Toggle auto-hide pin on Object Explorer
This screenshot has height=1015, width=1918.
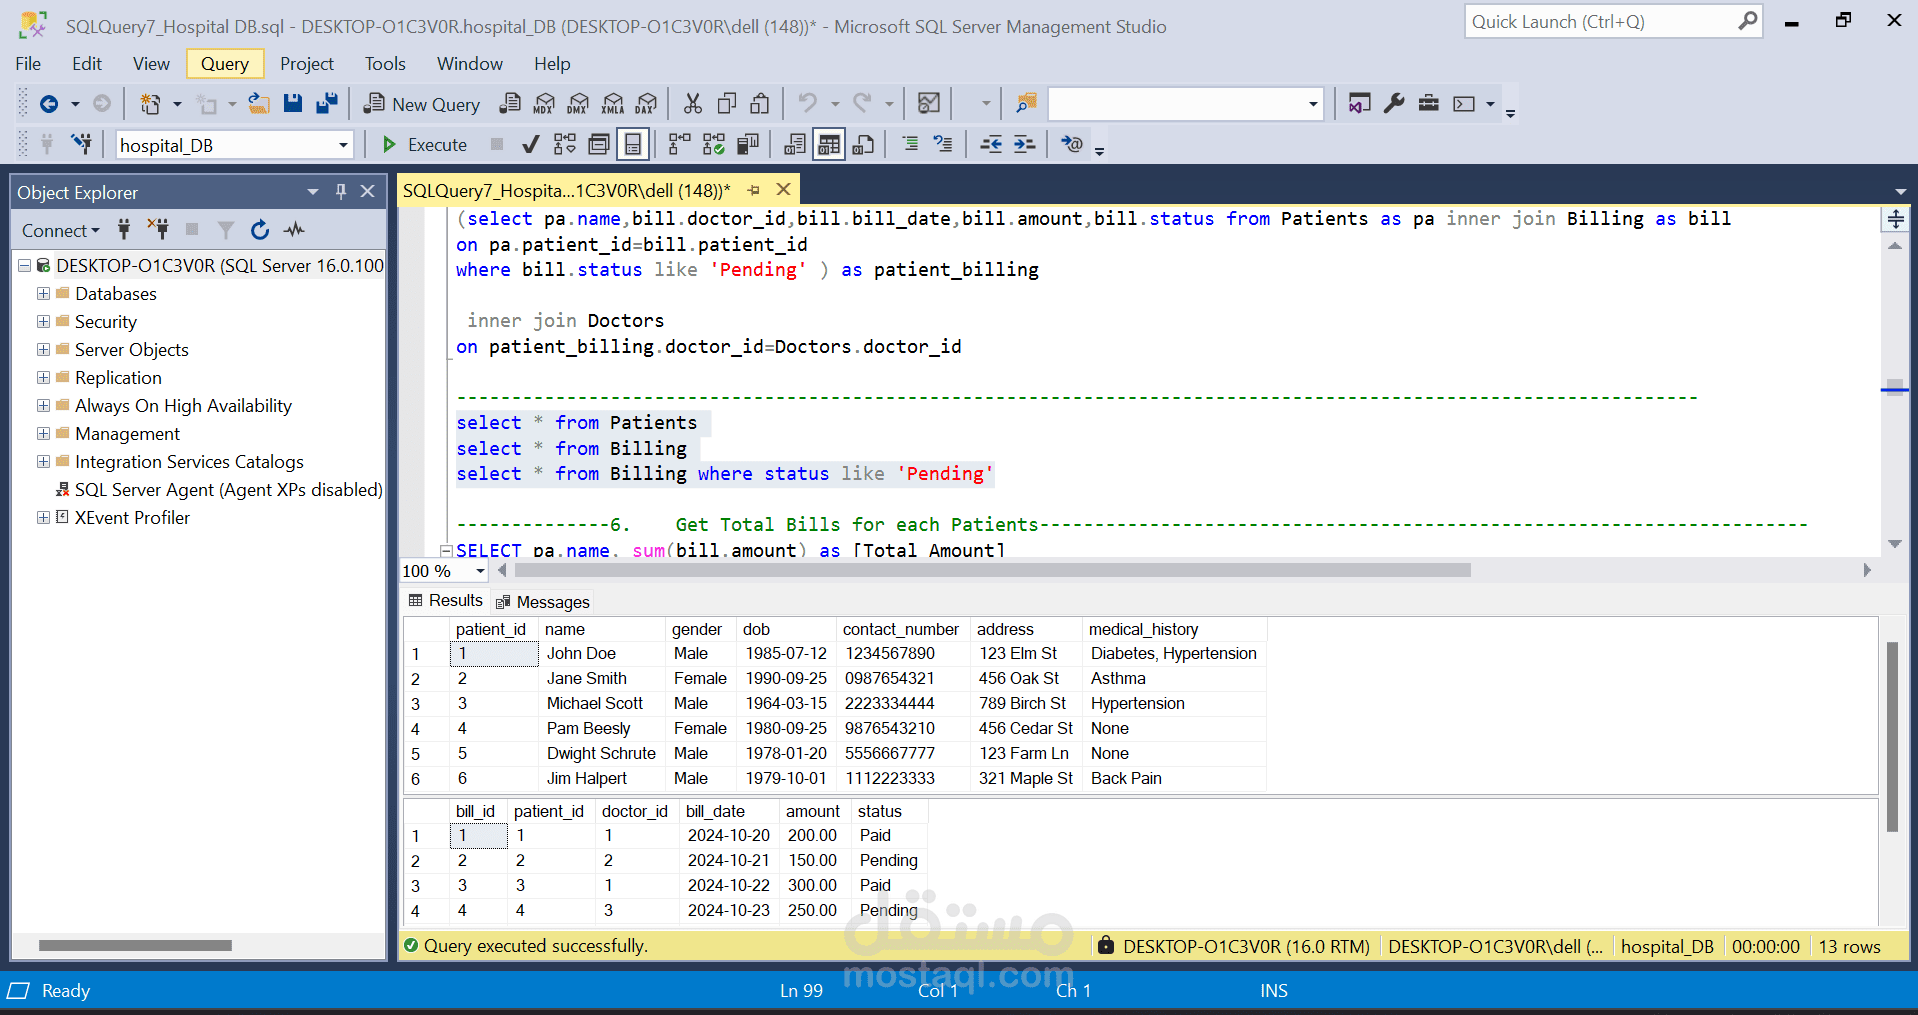coord(341,191)
